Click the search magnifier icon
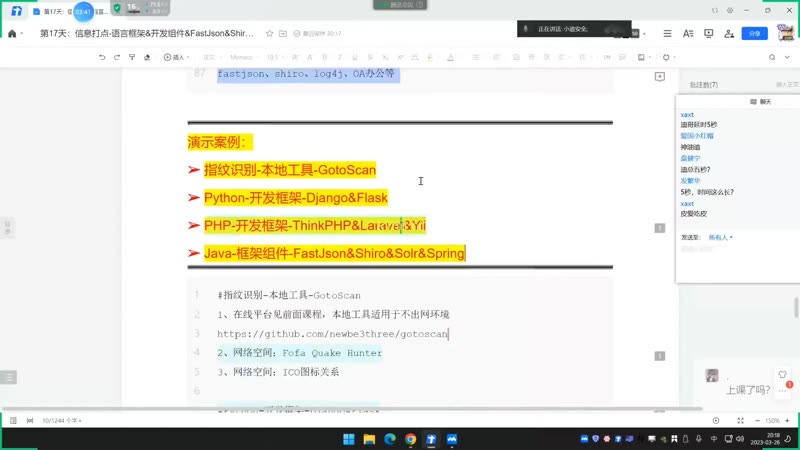Viewport: 800px width, 450px height. click(772, 57)
